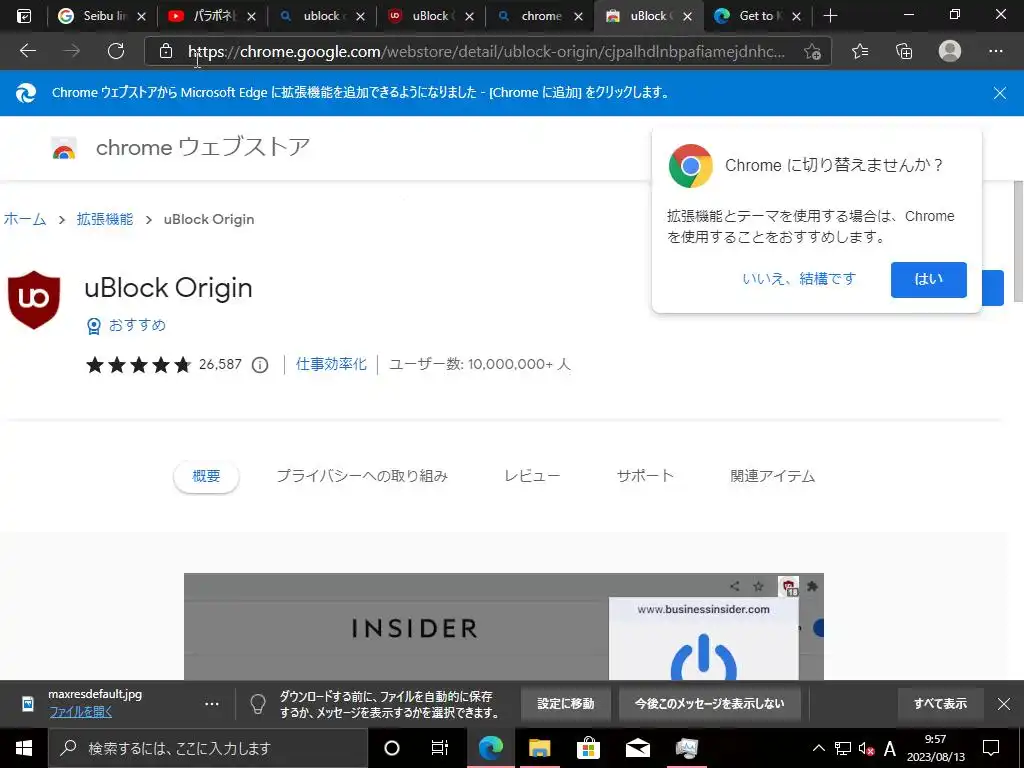1024x768 pixels.
Task: Click the volume muted tray icon
Action: 866,748
